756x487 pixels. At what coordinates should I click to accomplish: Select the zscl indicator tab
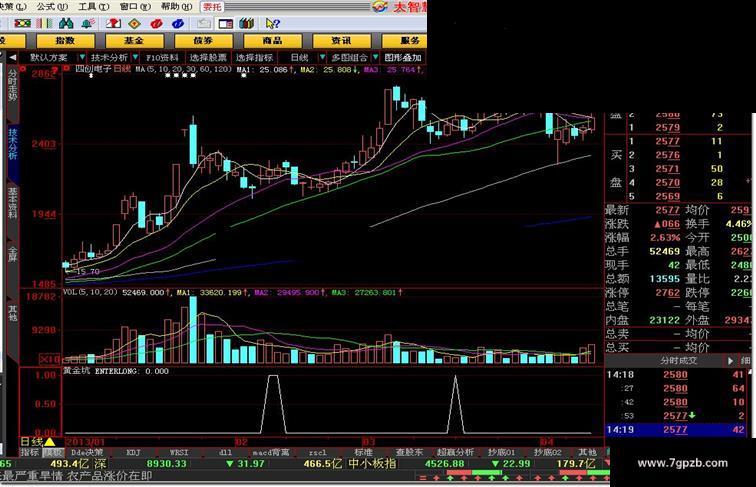point(317,452)
